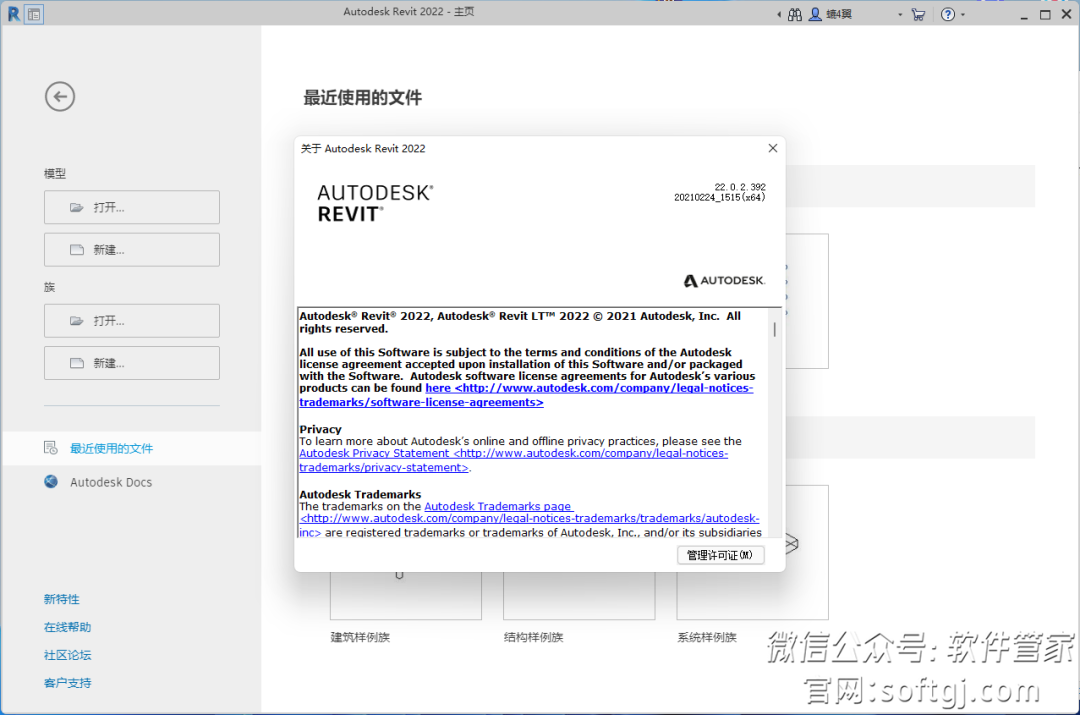Click the 管理许可证 button
This screenshot has height=715, width=1080.
(720, 555)
